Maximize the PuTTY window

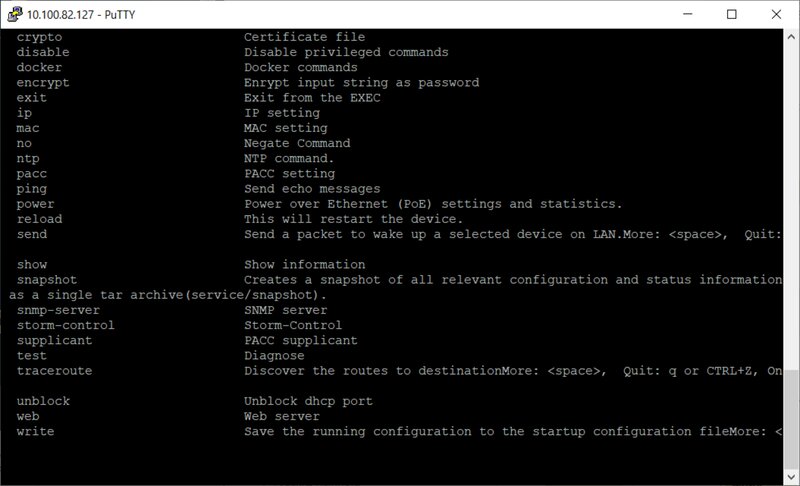732,14
